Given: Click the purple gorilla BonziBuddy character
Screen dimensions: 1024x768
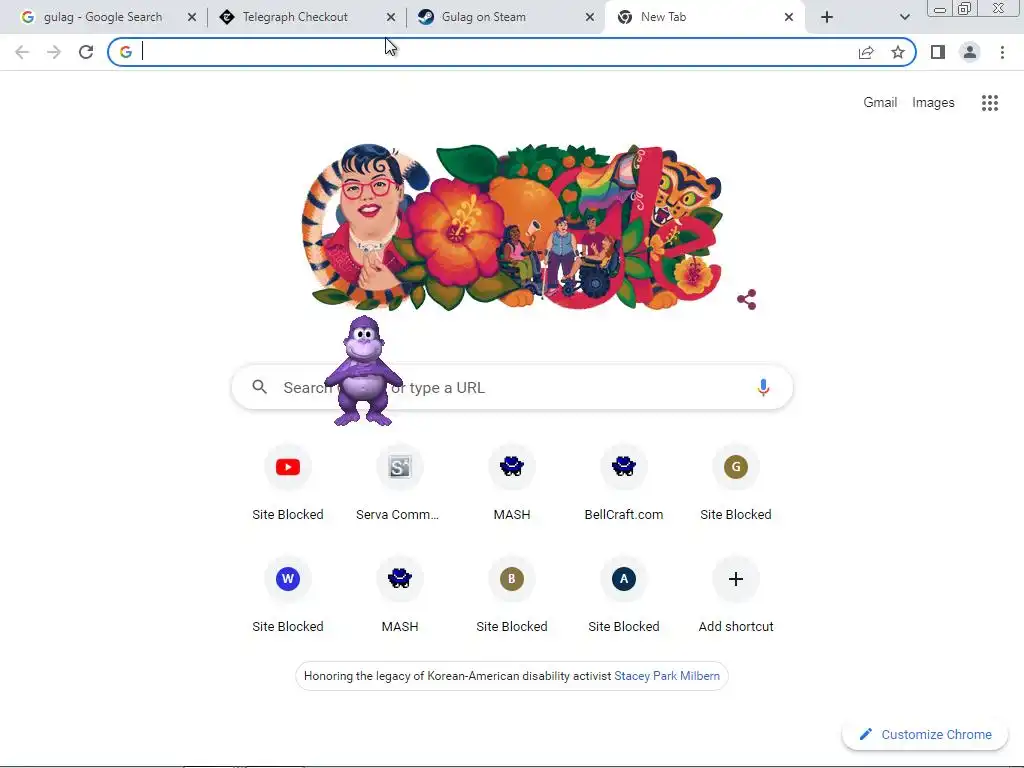Looking at the screenshot, I should tap(364, 371).
